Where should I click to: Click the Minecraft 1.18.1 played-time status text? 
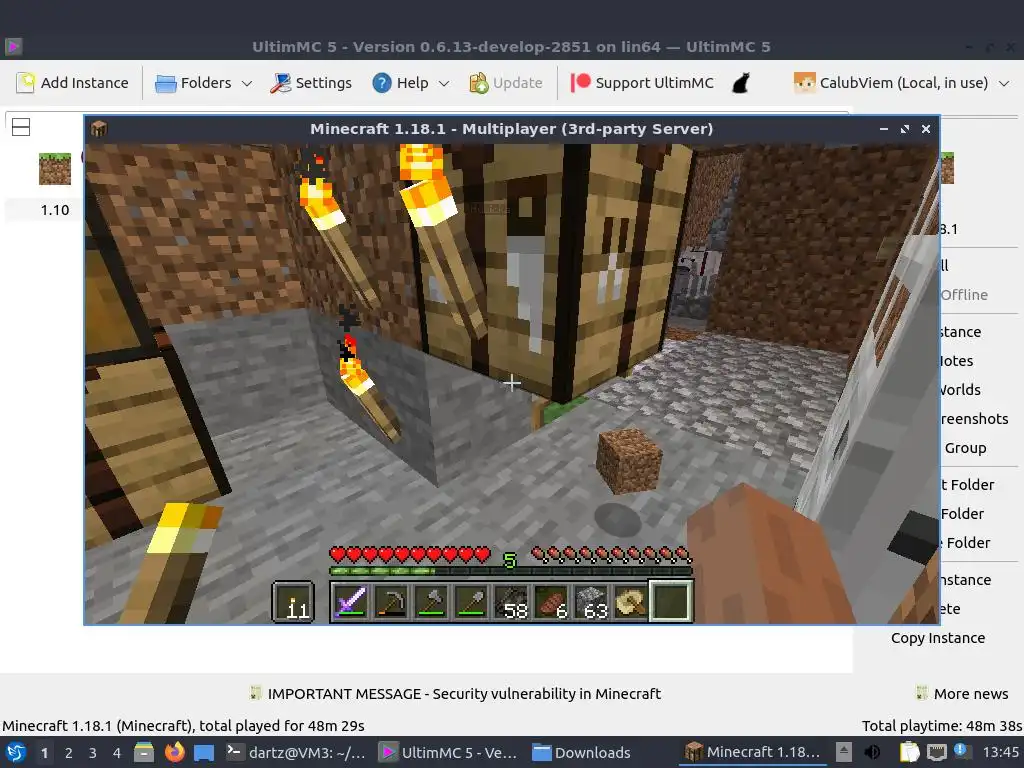(x=184, y=726)
